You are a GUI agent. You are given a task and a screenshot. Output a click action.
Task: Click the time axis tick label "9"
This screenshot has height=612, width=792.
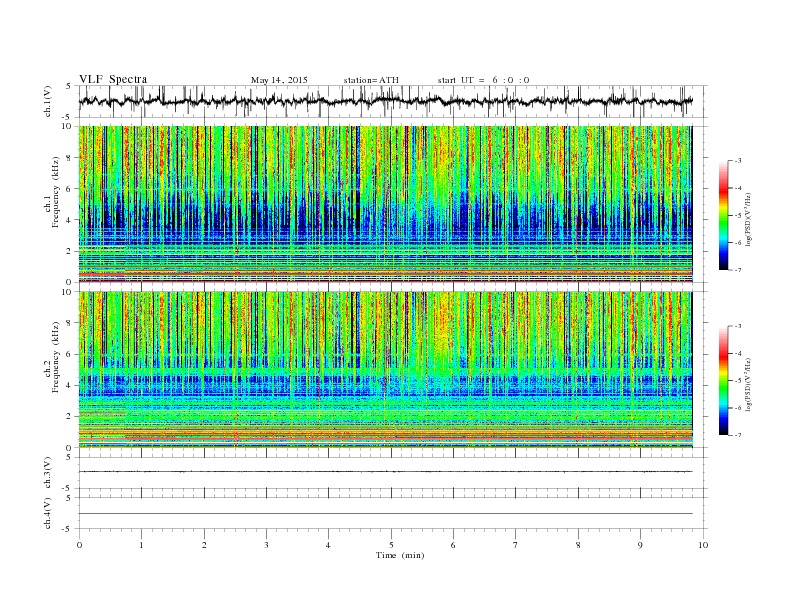point(640,545)
